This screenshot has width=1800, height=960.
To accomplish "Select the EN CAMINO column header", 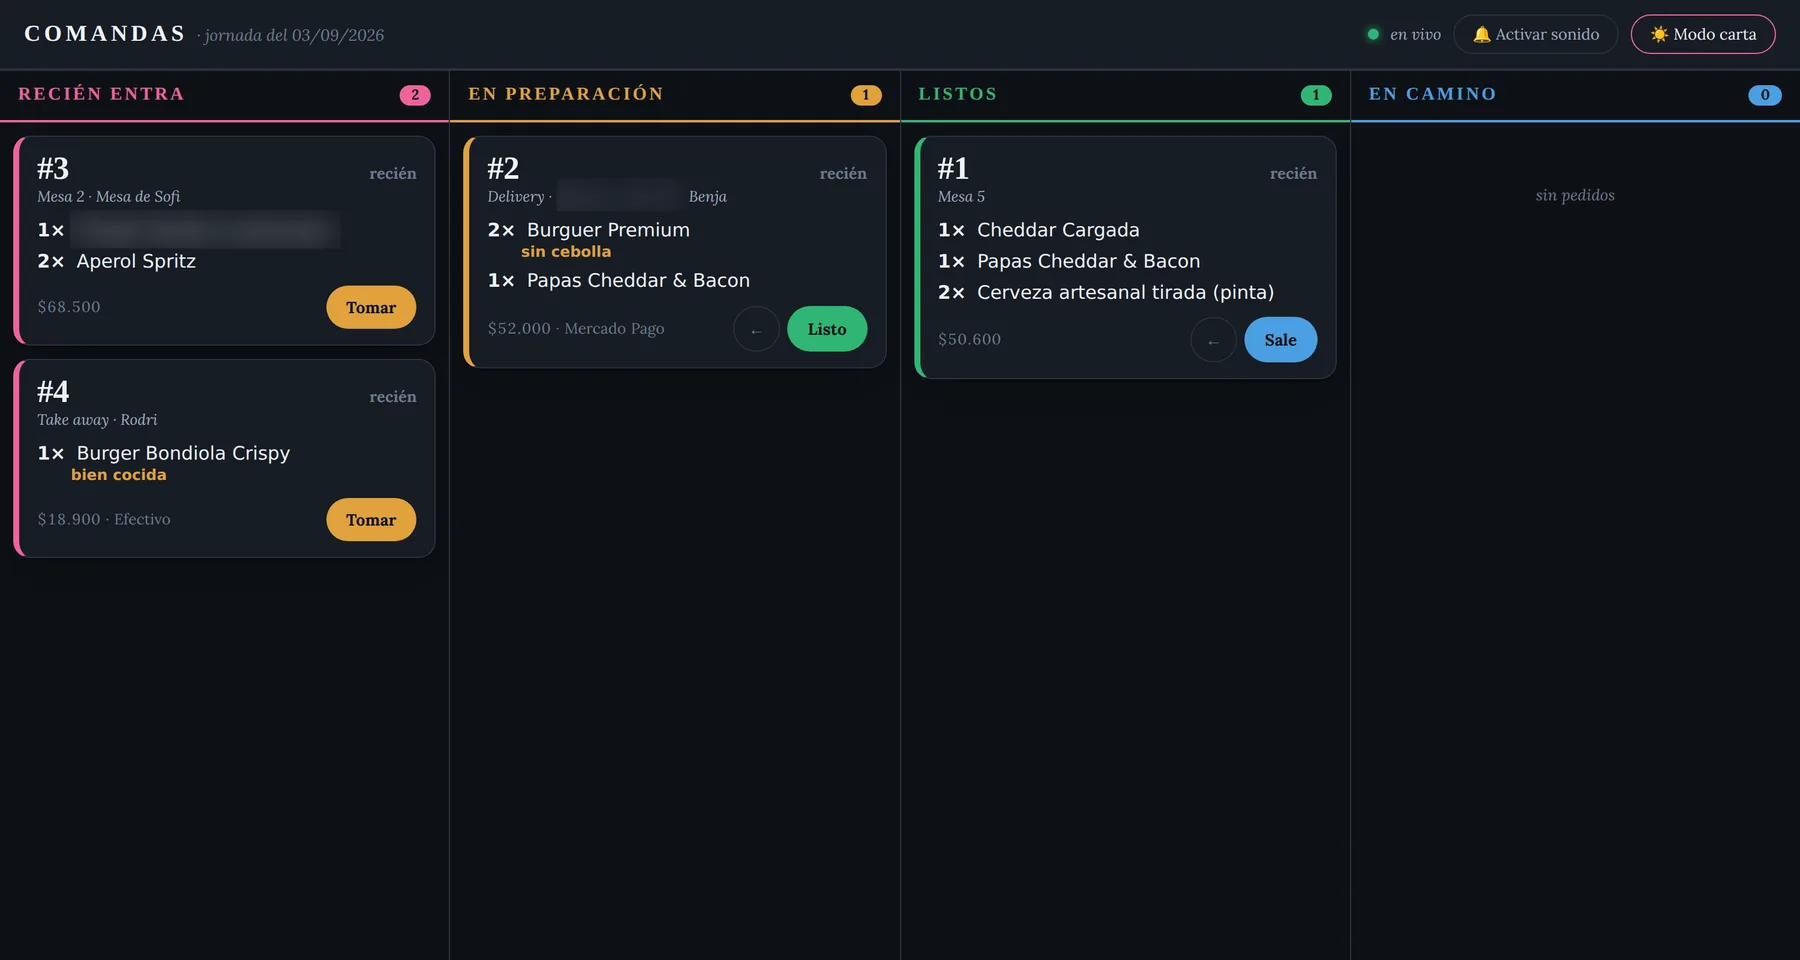I will click(1432, 94).
